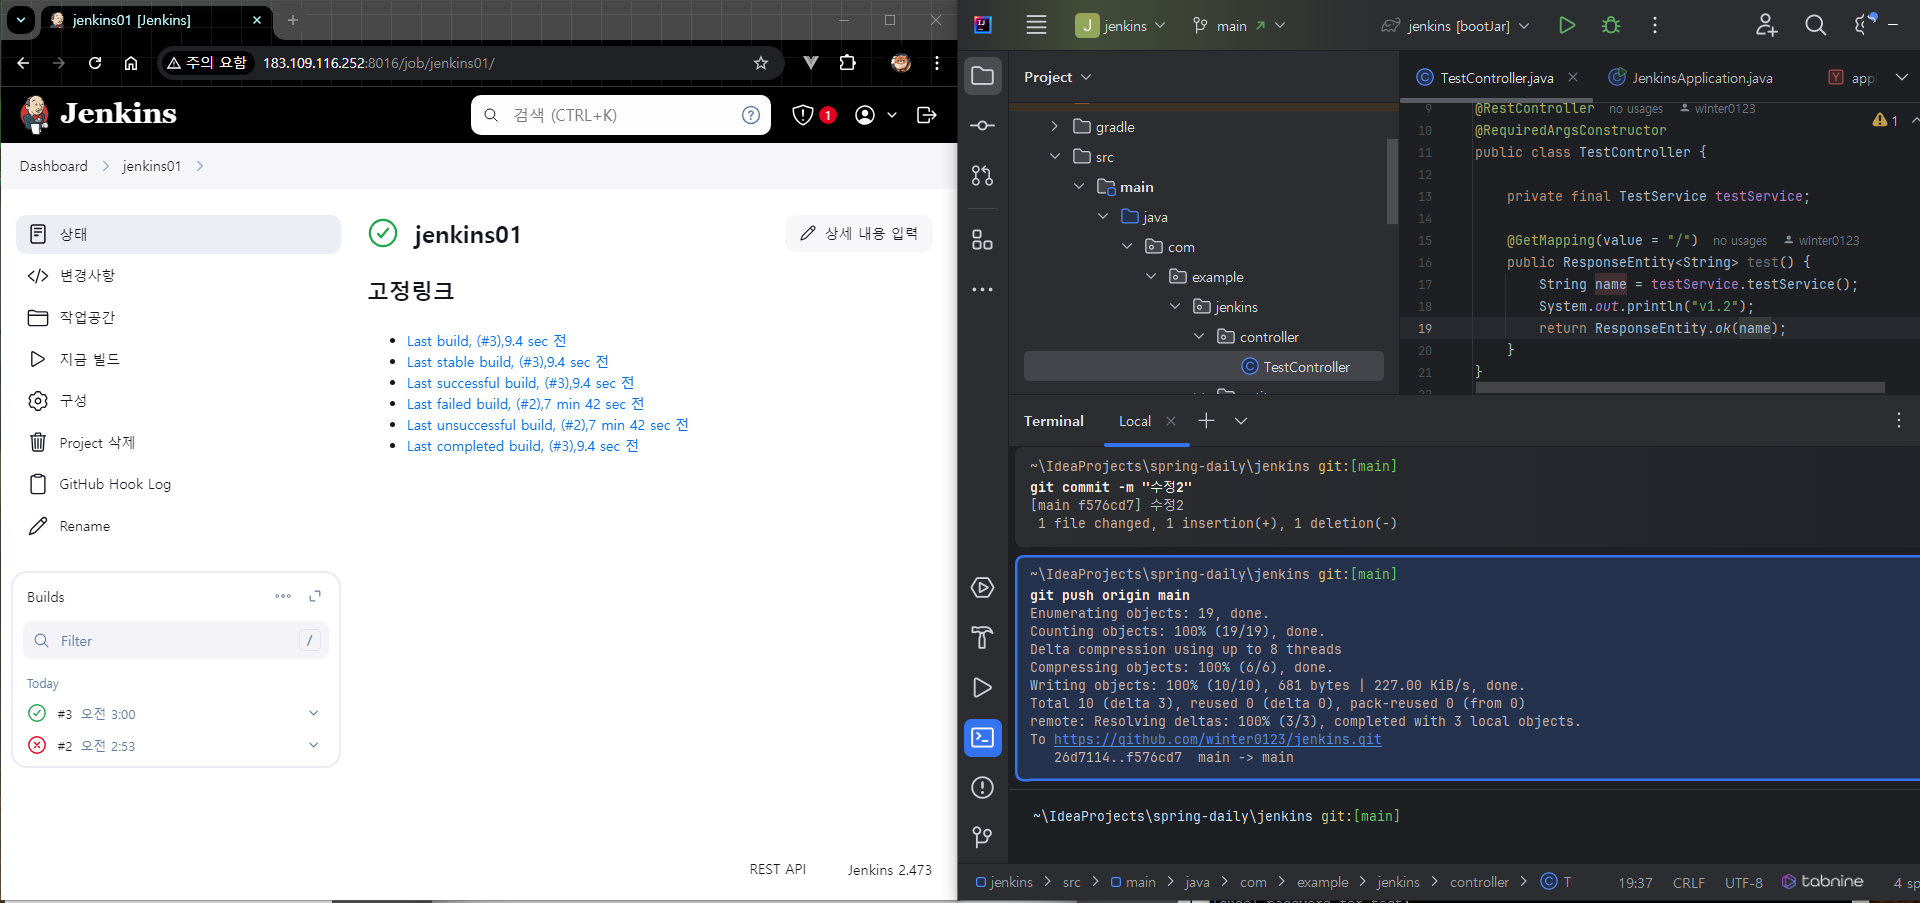This screenshot has width=1920, height=903.
Task: Open Commit tool window icon
Action: tap(983, 125)
